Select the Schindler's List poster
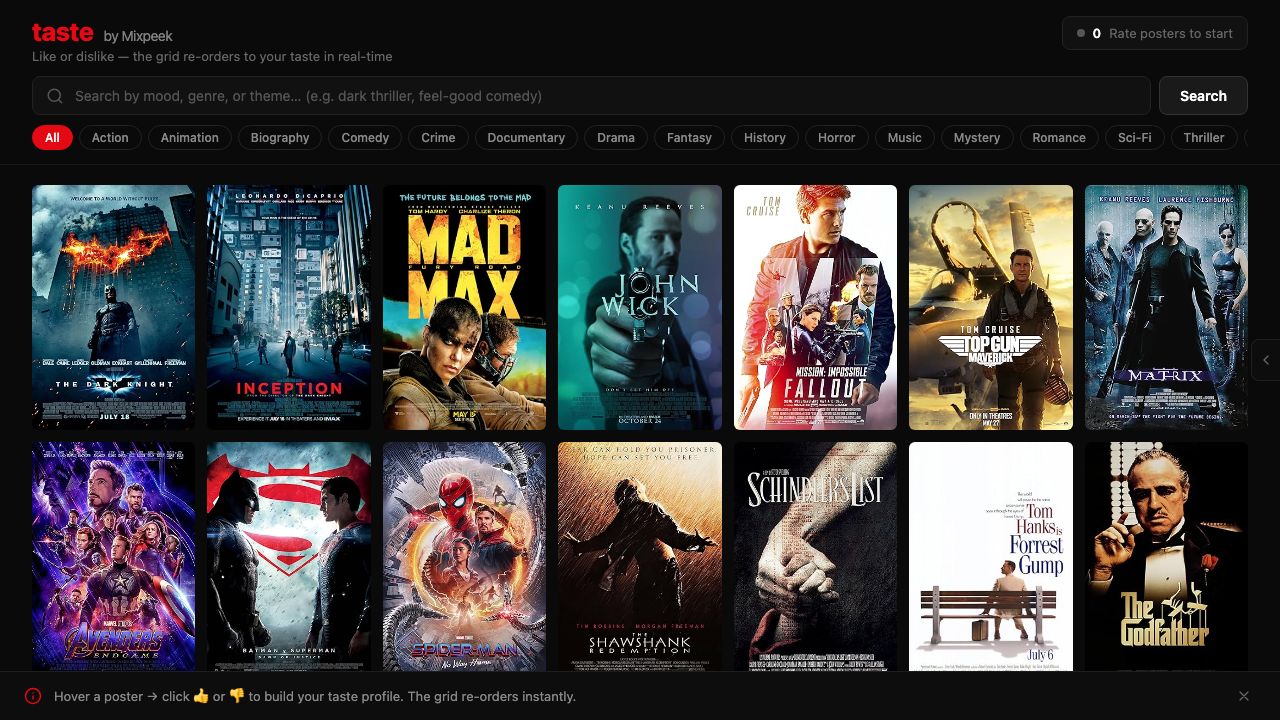The height and width of the screenshot is (720, 1280). point(816,557)
